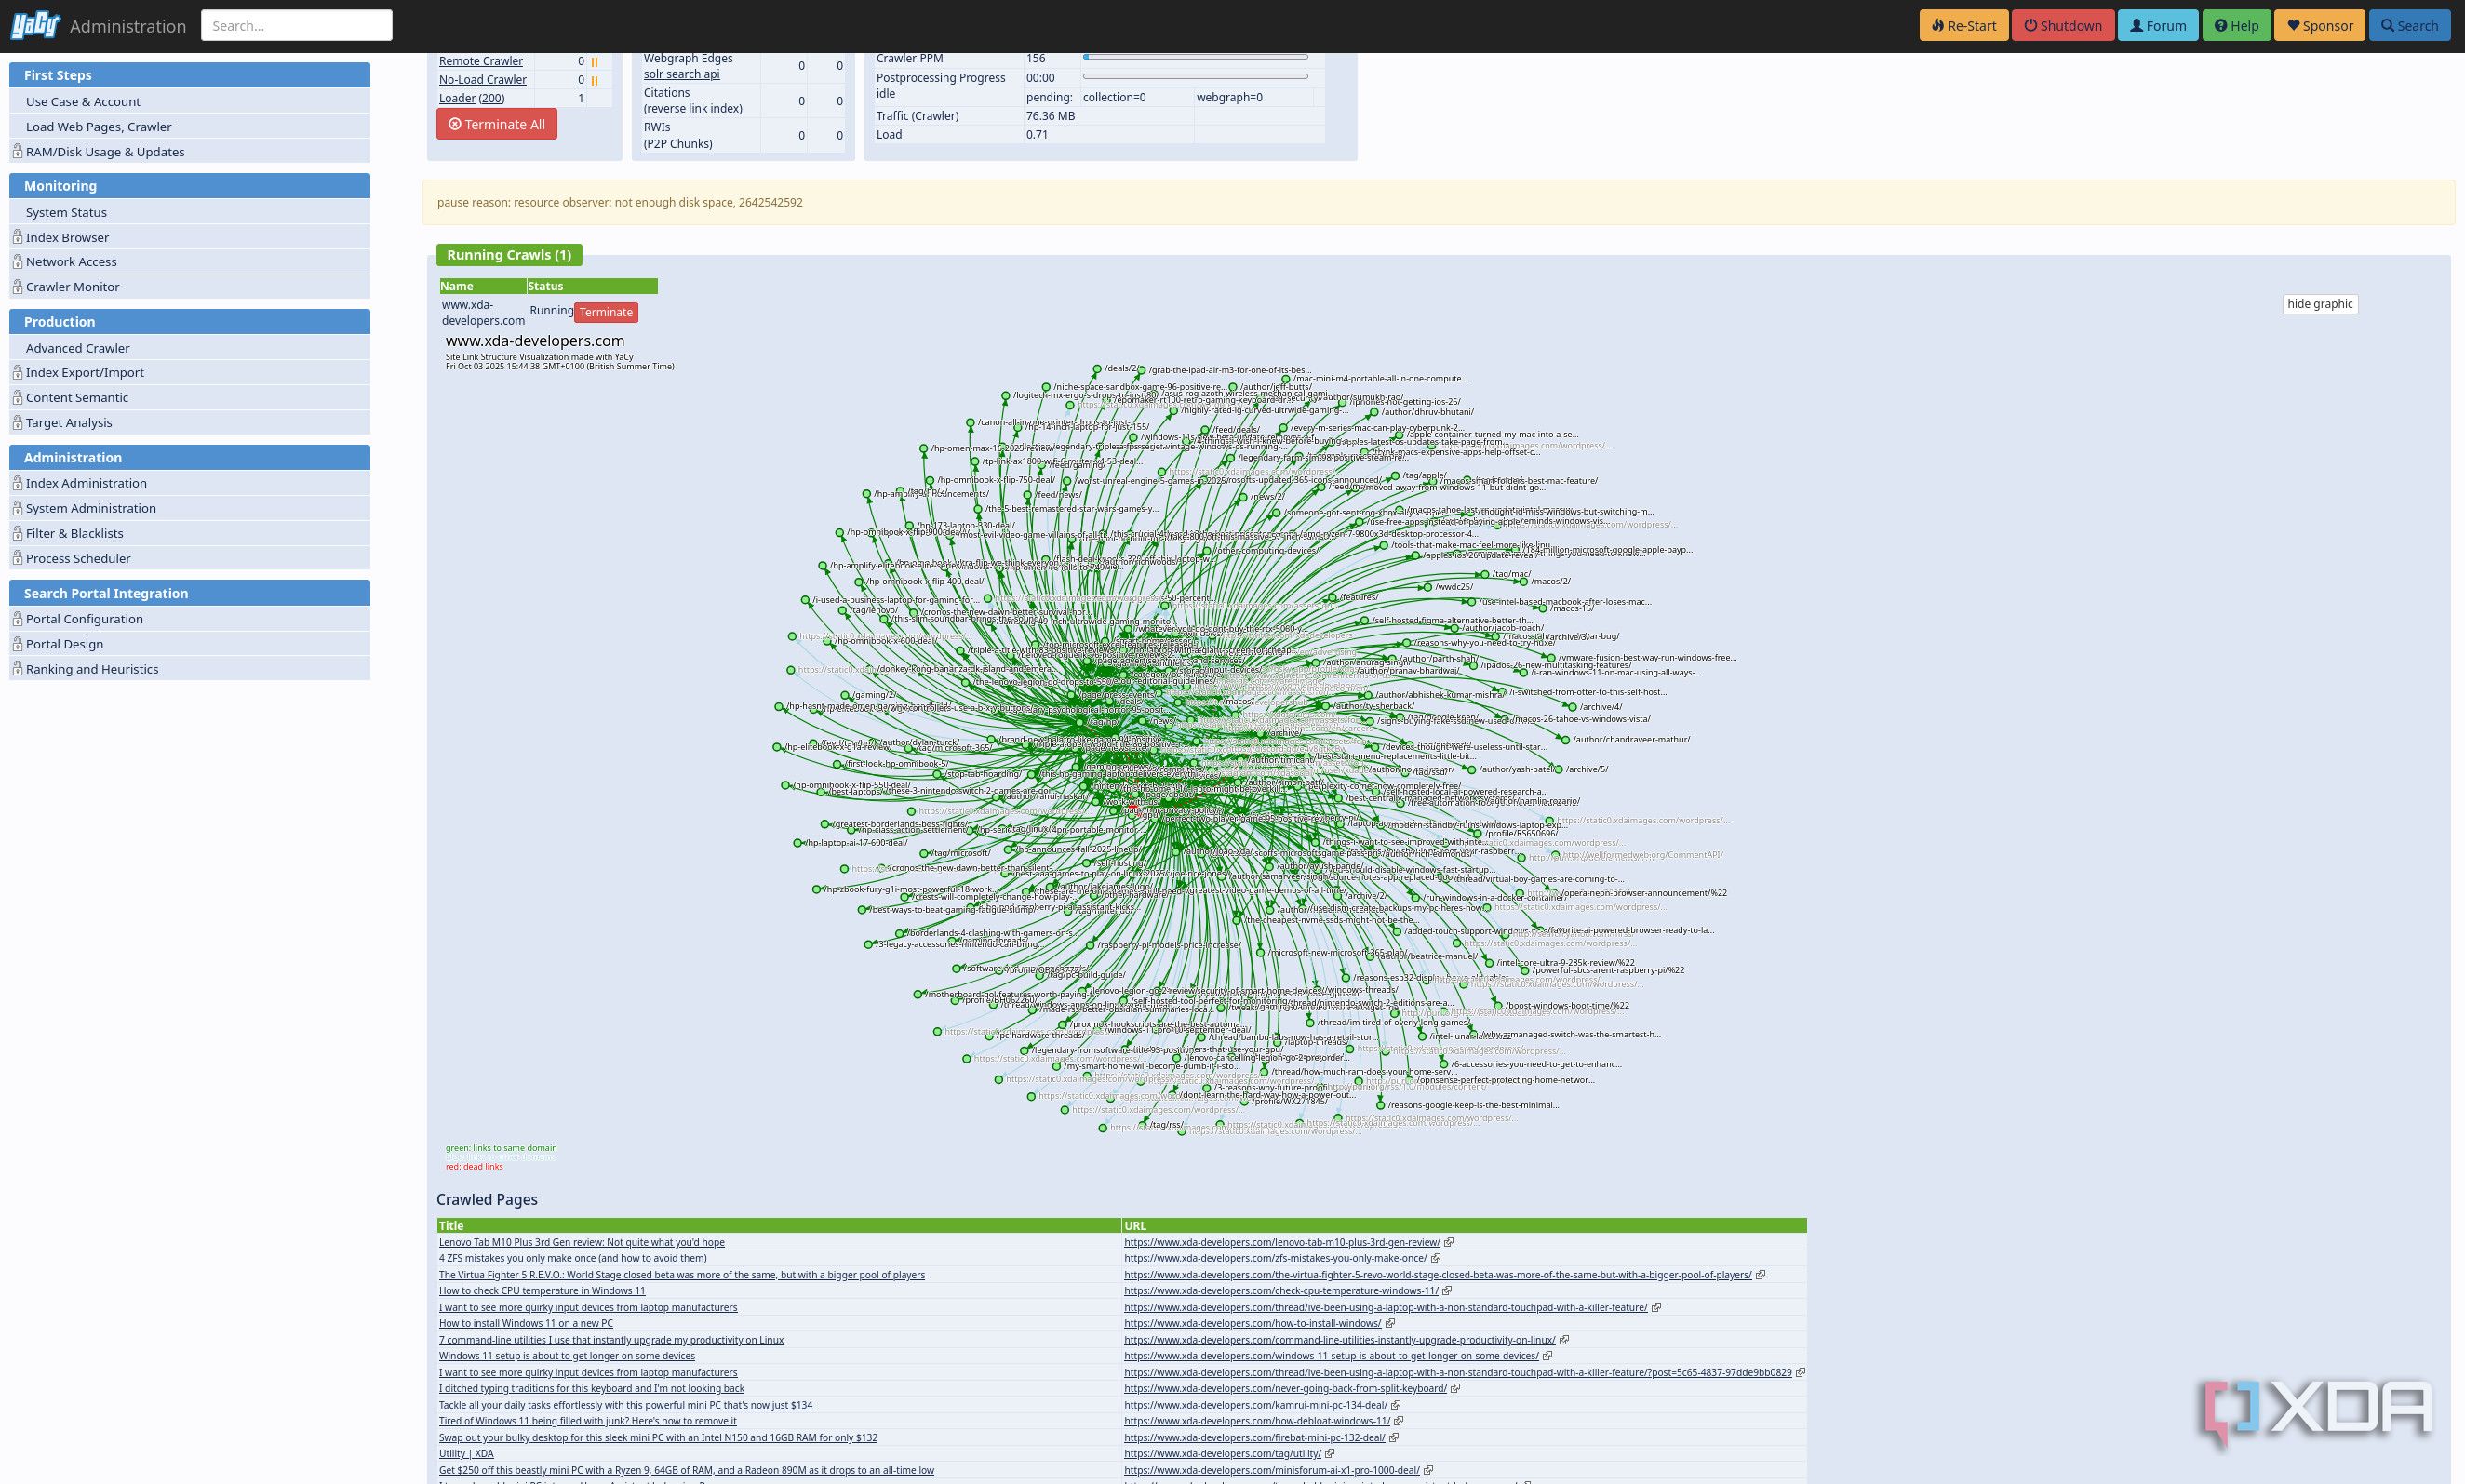Pause icon beside No-Load Crawler
This screenshot has height=1484, width=2465.
tap(594, 81)
